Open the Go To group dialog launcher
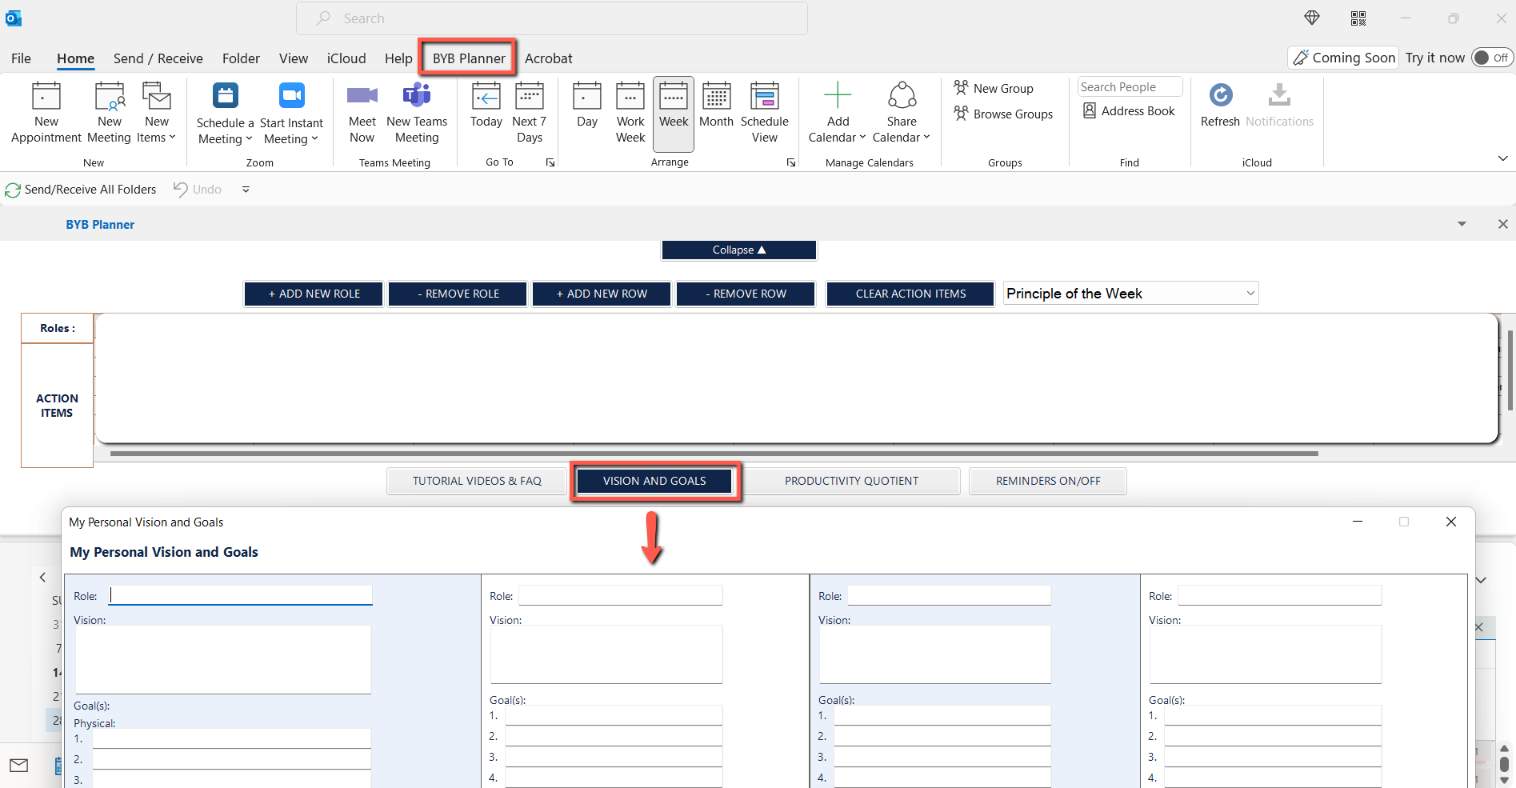This screenshot has width=1516, height=788. pyautogui.click(x=550, y=162)
